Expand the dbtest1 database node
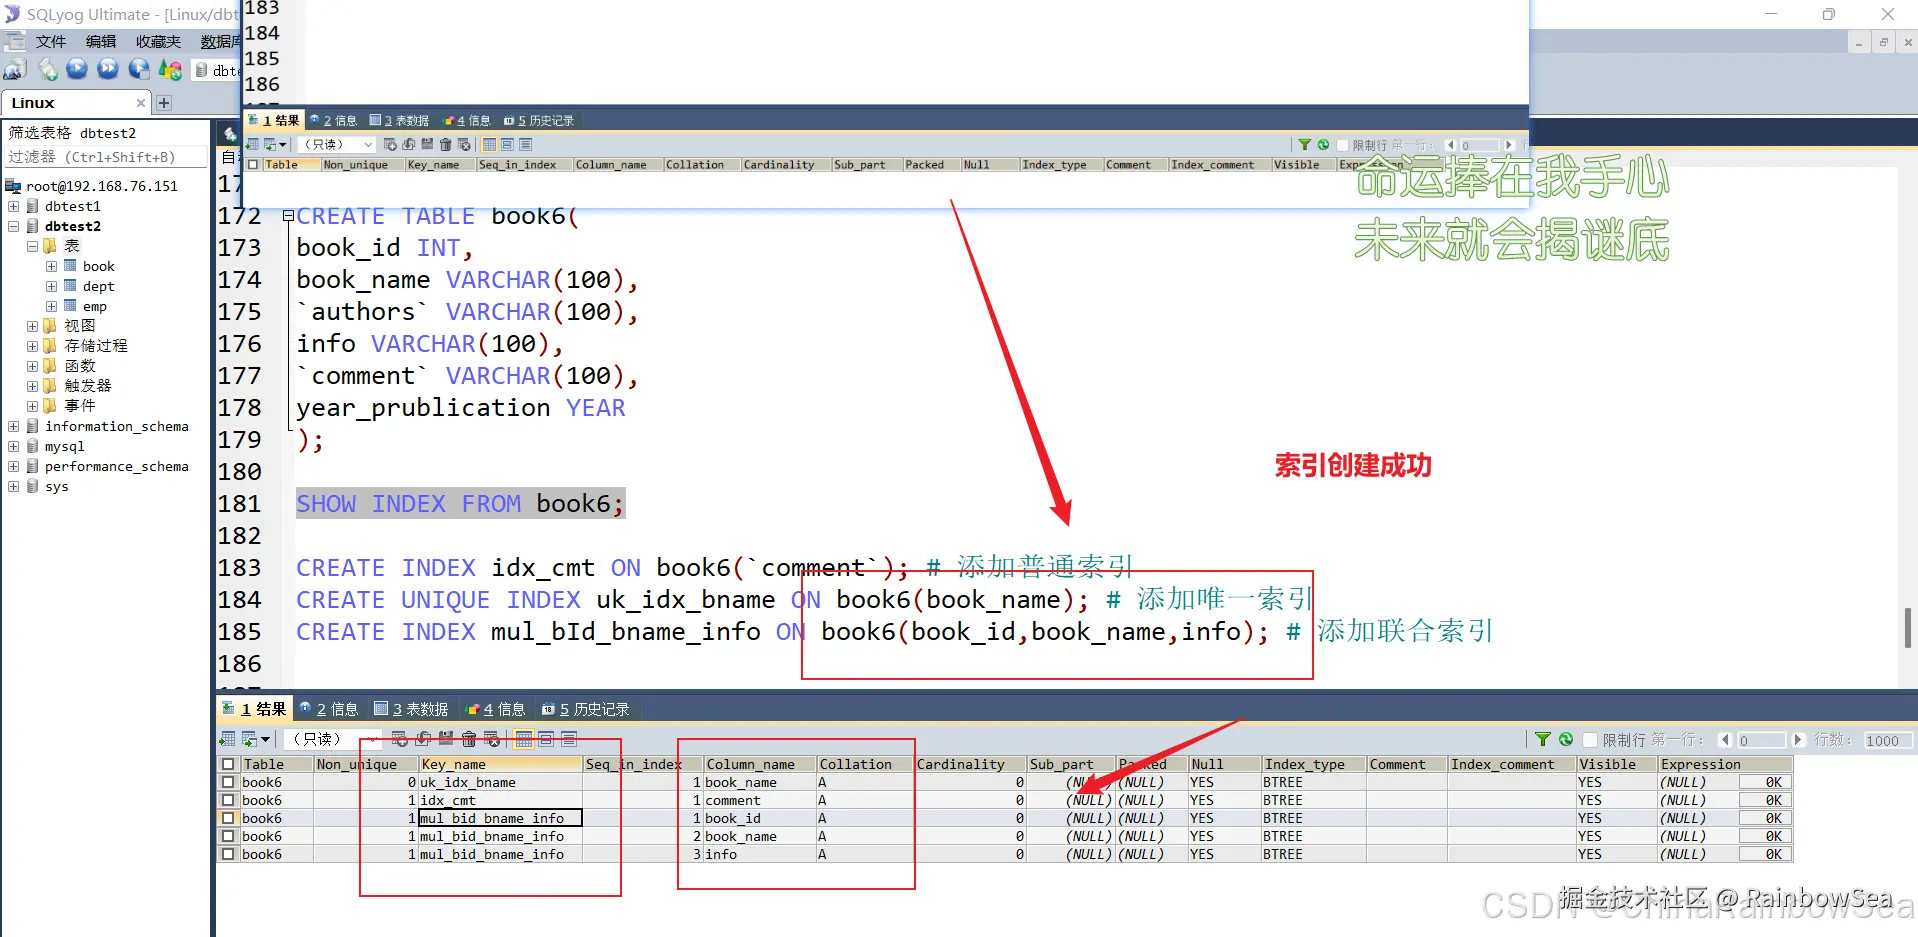The image size is (1918, 937). point(14,206)
